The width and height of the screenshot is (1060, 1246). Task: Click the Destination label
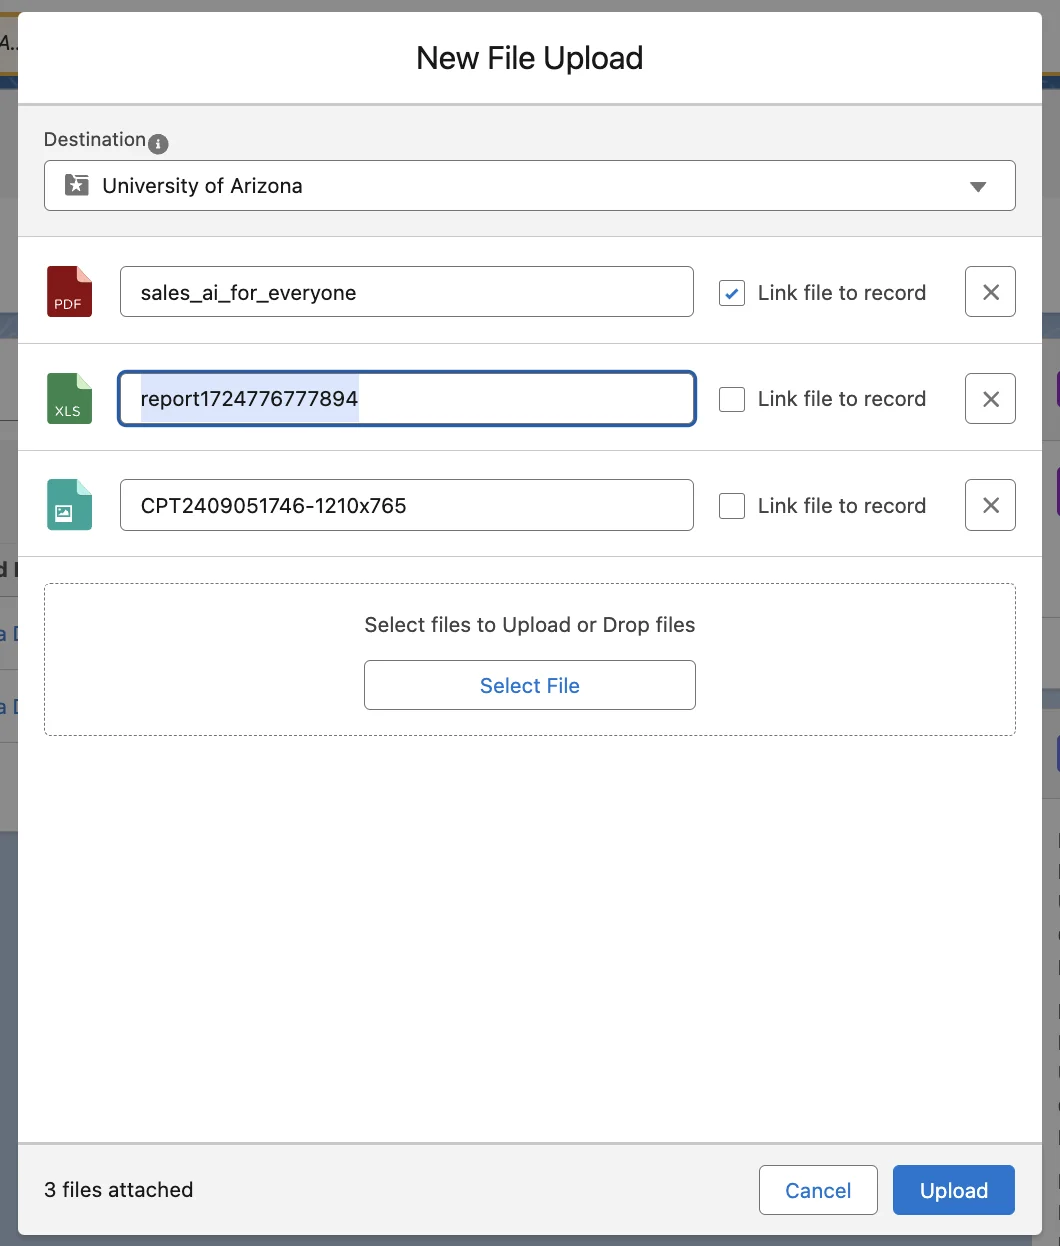pyautogui.click(x=95, y=139)
